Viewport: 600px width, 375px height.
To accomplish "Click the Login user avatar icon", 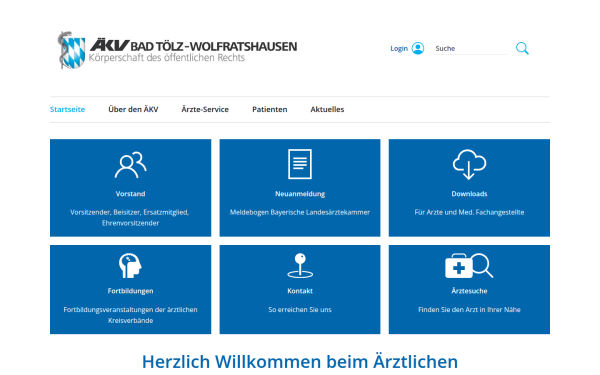I will [418, 48].
